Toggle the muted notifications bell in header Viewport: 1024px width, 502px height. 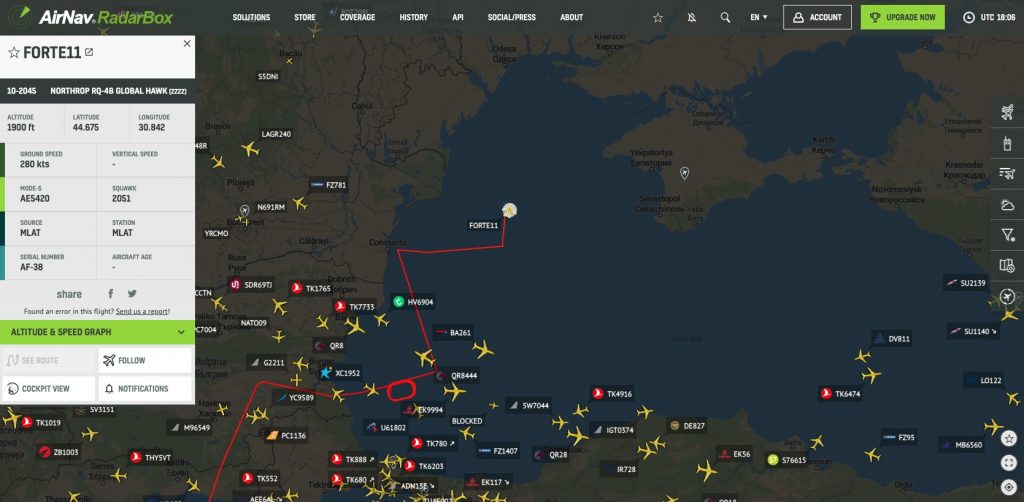(x=692, y=18)
